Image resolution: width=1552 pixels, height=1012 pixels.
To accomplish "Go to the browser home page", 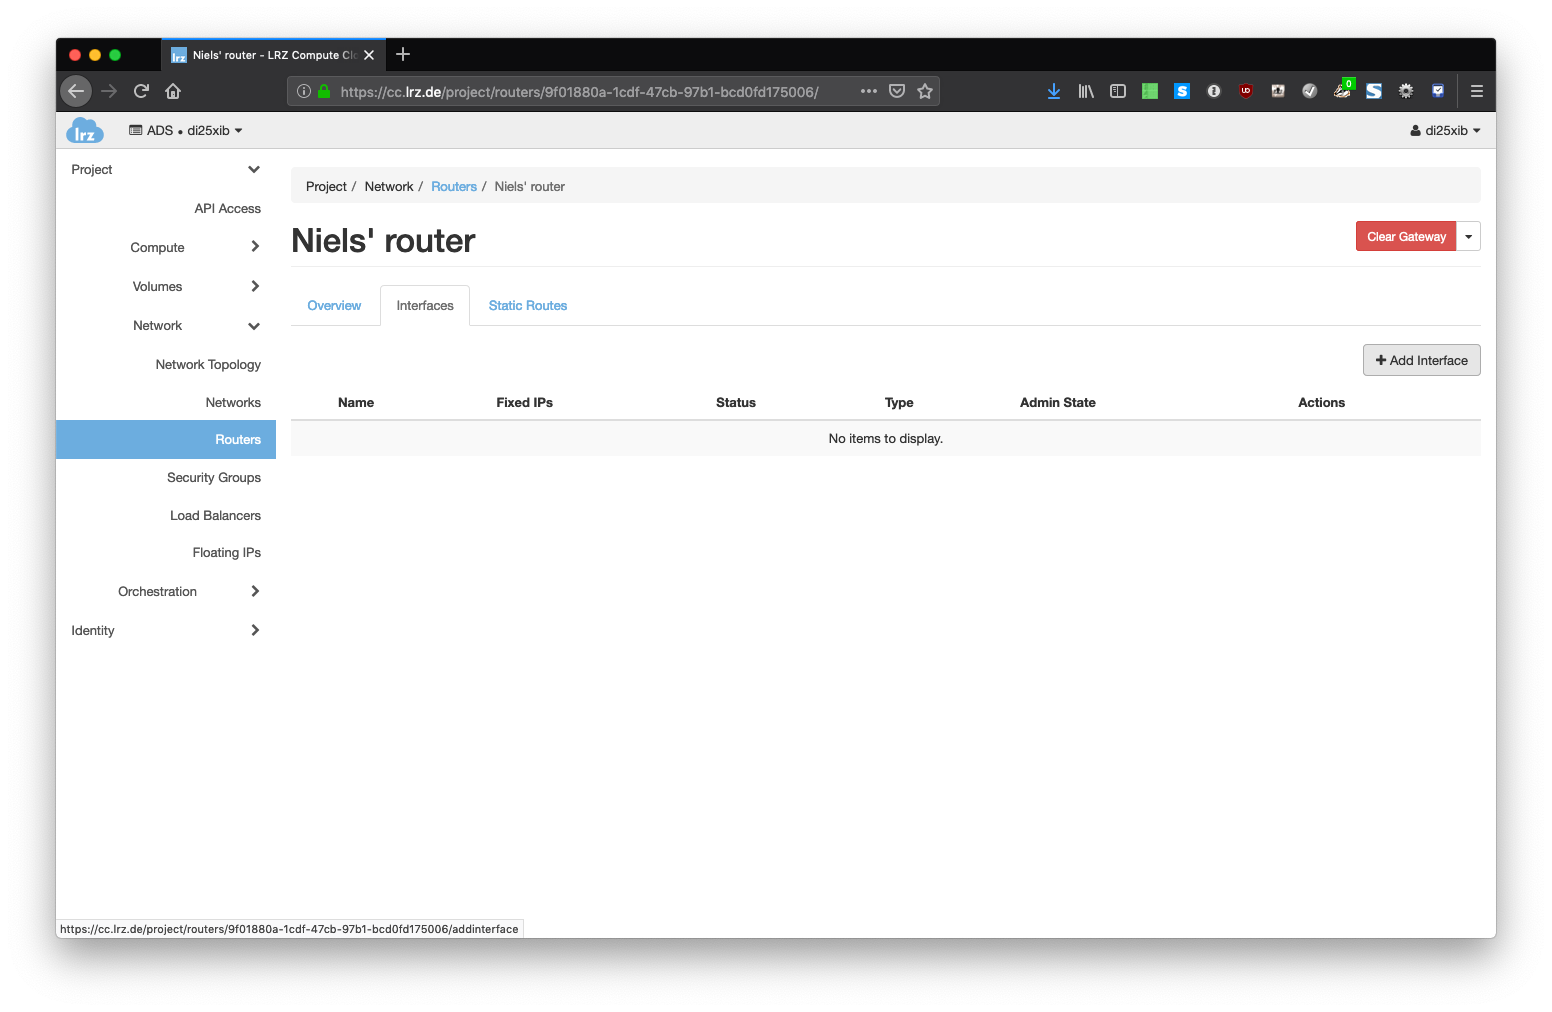I will tap(173, 91).
